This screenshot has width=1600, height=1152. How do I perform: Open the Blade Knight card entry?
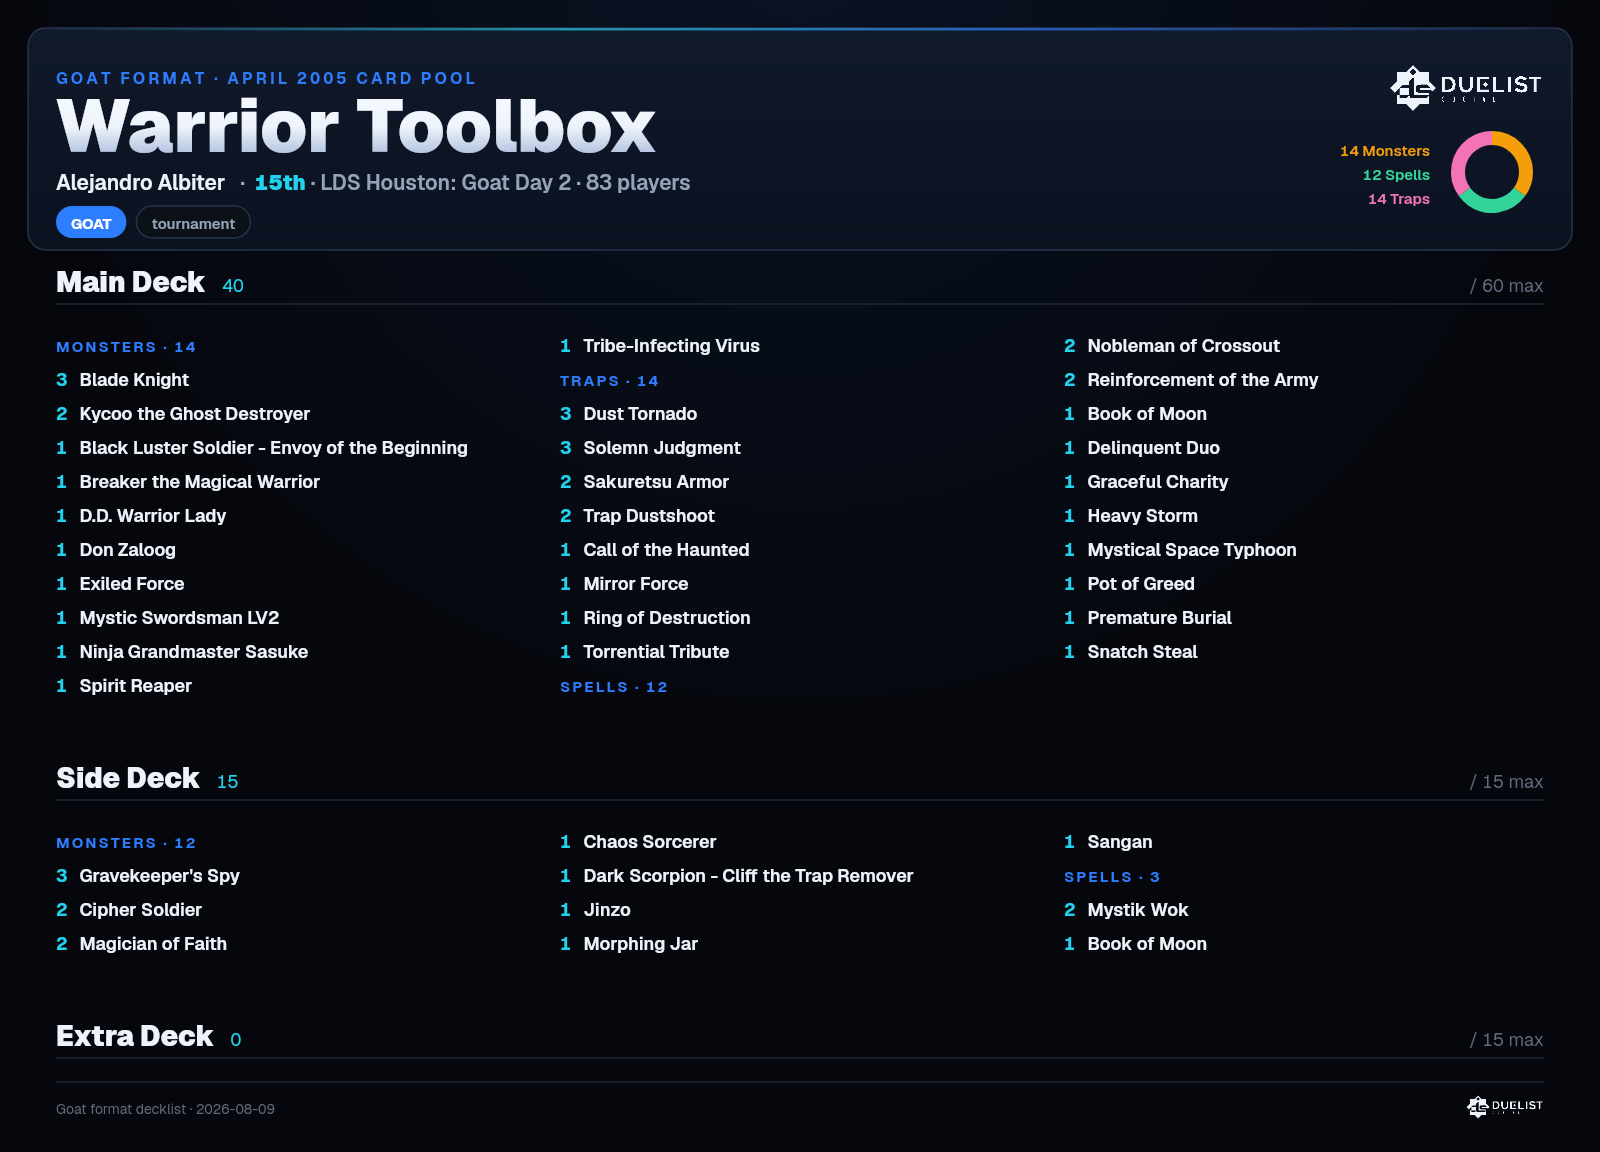(x=122, y=380)
